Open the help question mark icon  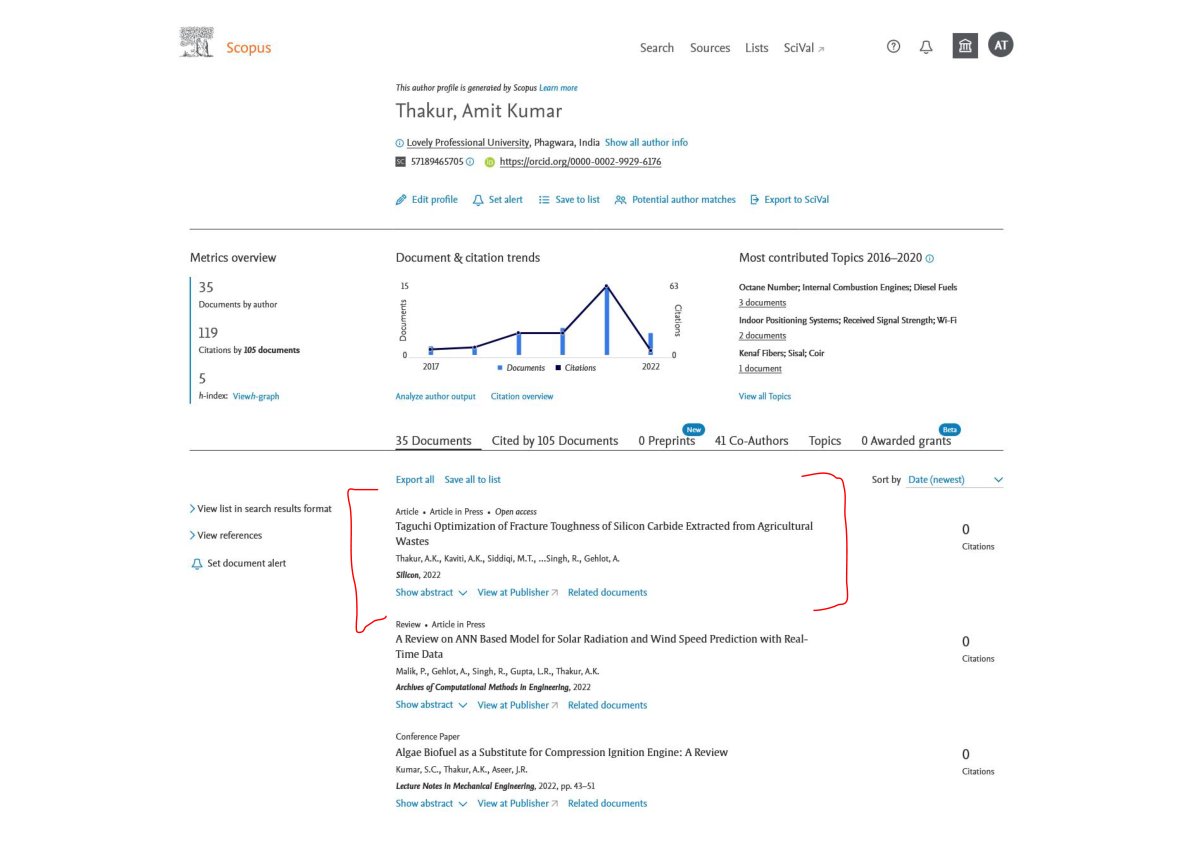(894, 47)
